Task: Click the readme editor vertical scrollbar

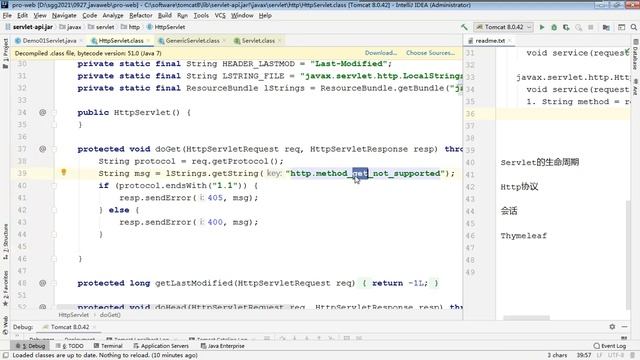Action: tap(628, 255)
